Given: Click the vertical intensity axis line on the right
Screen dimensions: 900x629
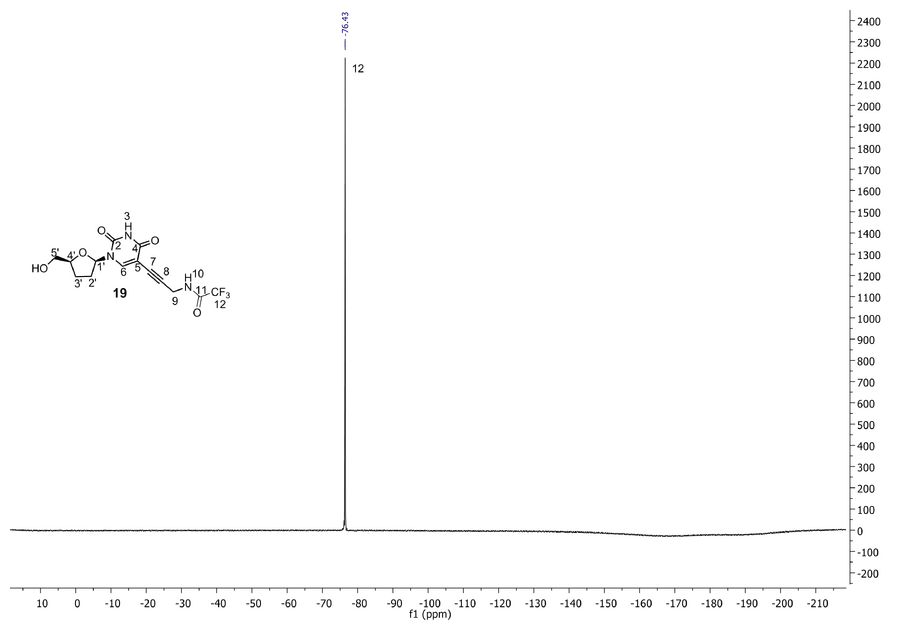Looking at the screenshot, I should click(x=847, y=300).
